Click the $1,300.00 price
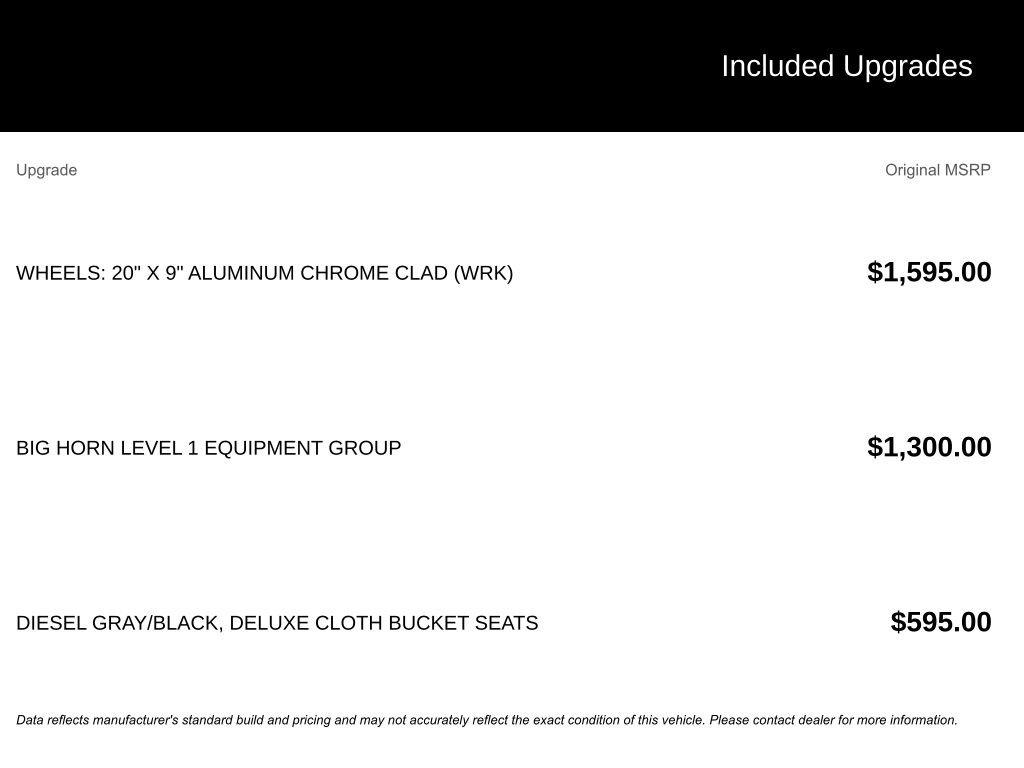Screen dimensions: 1024x768 click(929, 447)
